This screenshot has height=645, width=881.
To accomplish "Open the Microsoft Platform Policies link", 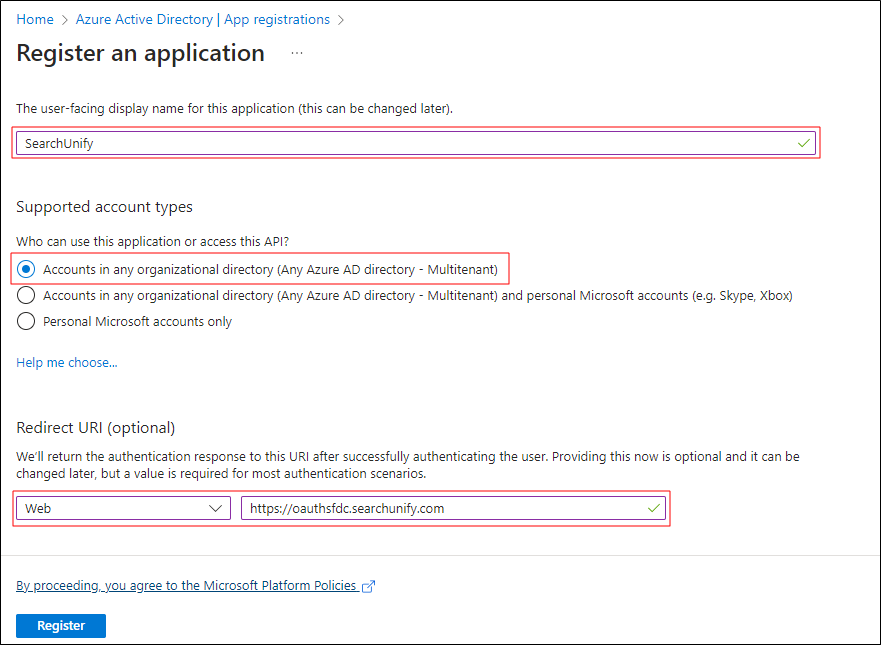I will [x=187, y=585].
